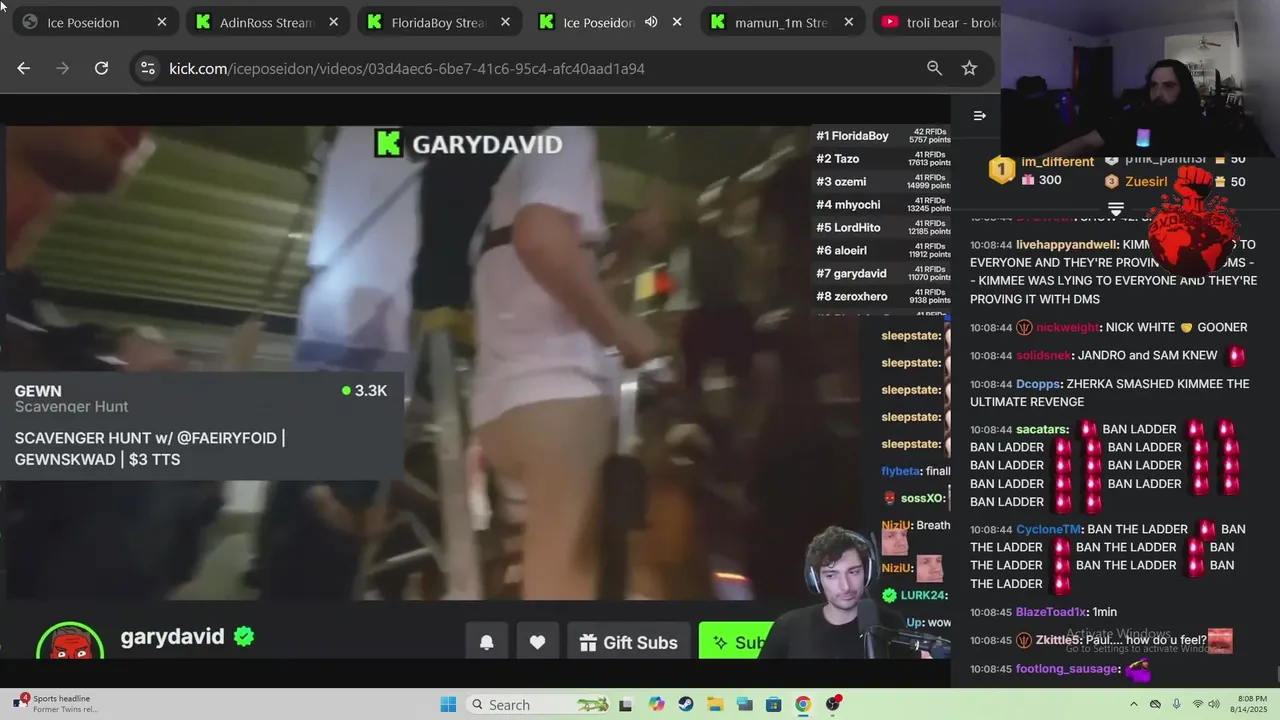The image size is (1280, 720).
Task: Open the garydavid channel name link
Action: (x=172, y=637)
